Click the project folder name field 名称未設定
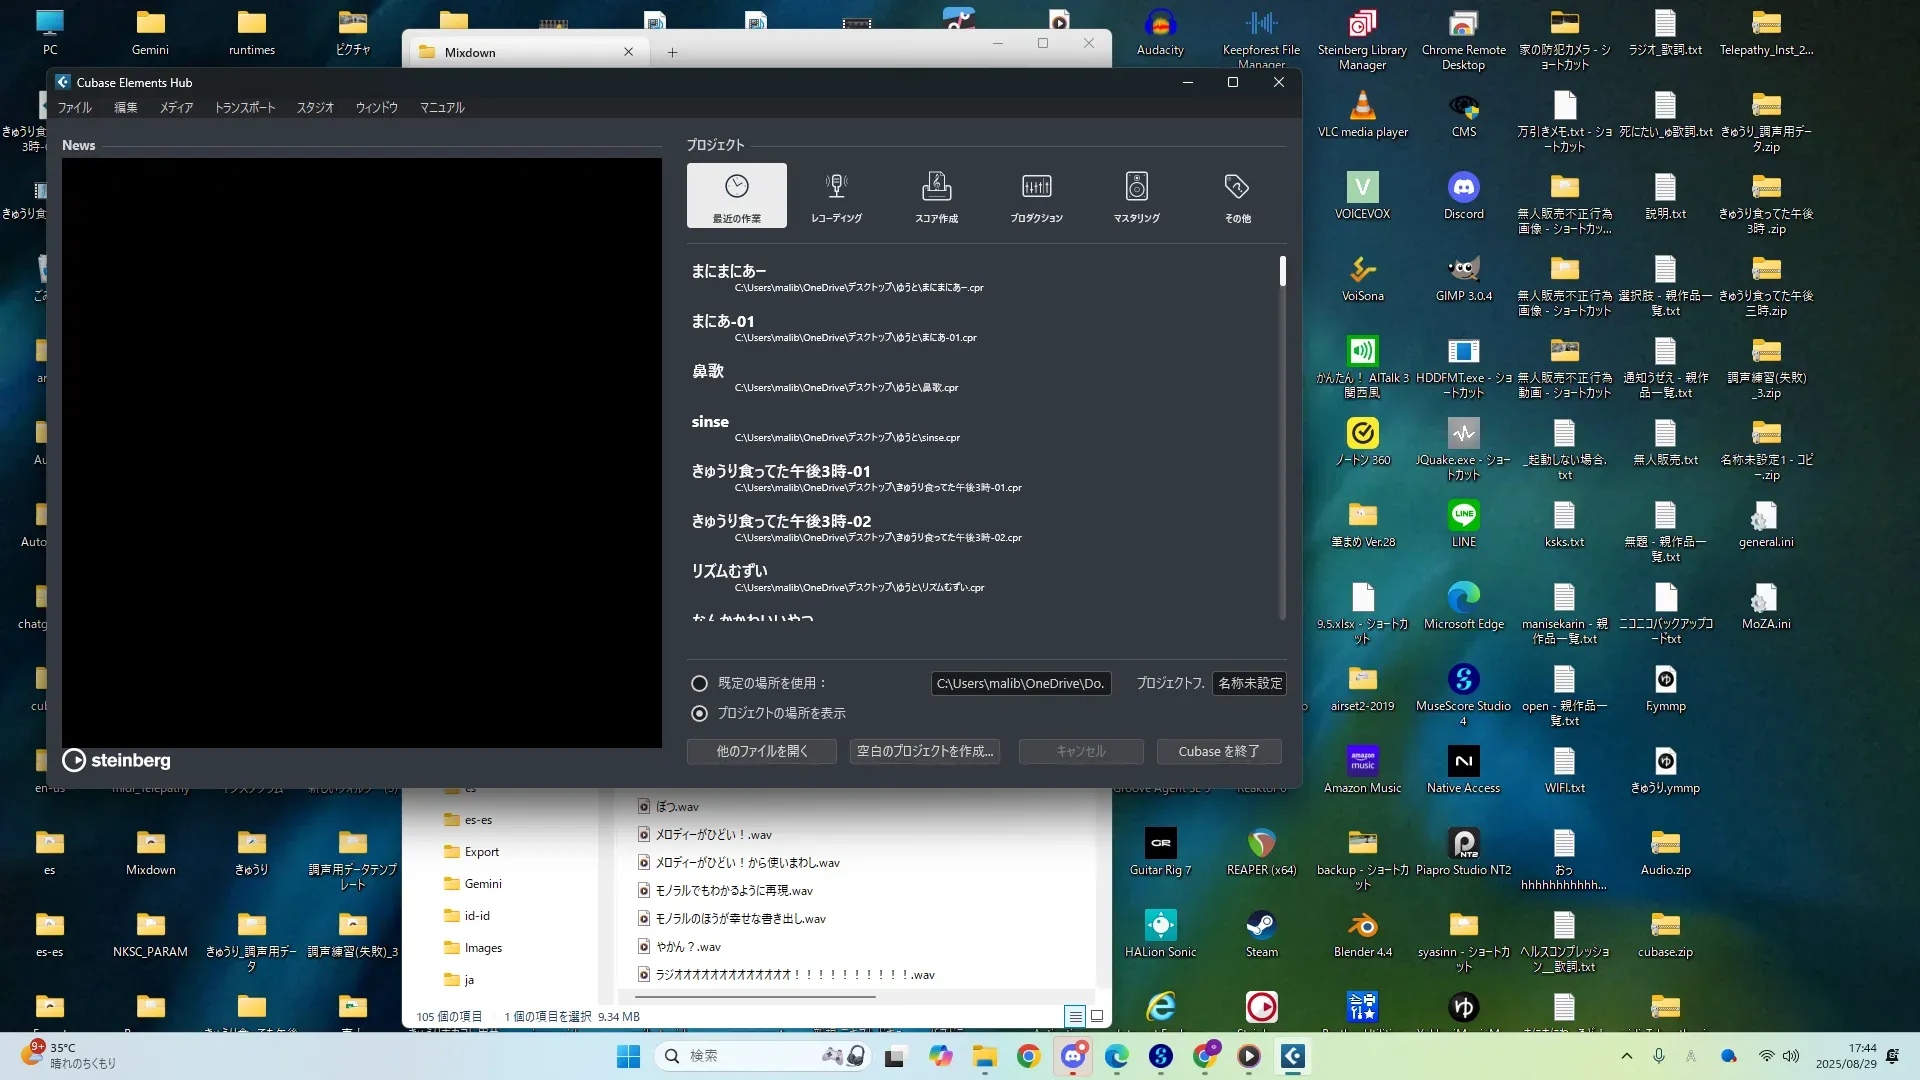The image size is (1920, 1080). coord(1249,683)
